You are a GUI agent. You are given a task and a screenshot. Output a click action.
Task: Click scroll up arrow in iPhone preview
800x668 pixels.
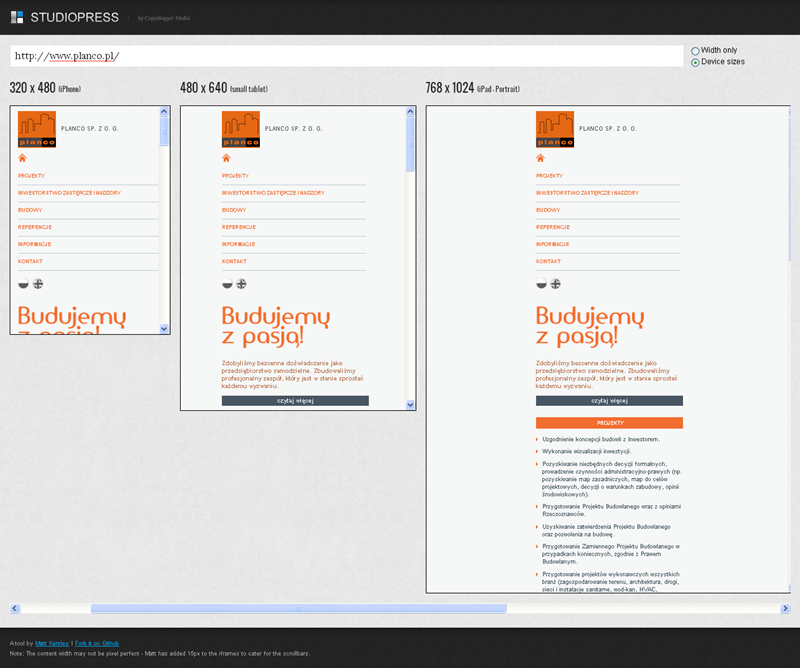(x=164, y=111)
